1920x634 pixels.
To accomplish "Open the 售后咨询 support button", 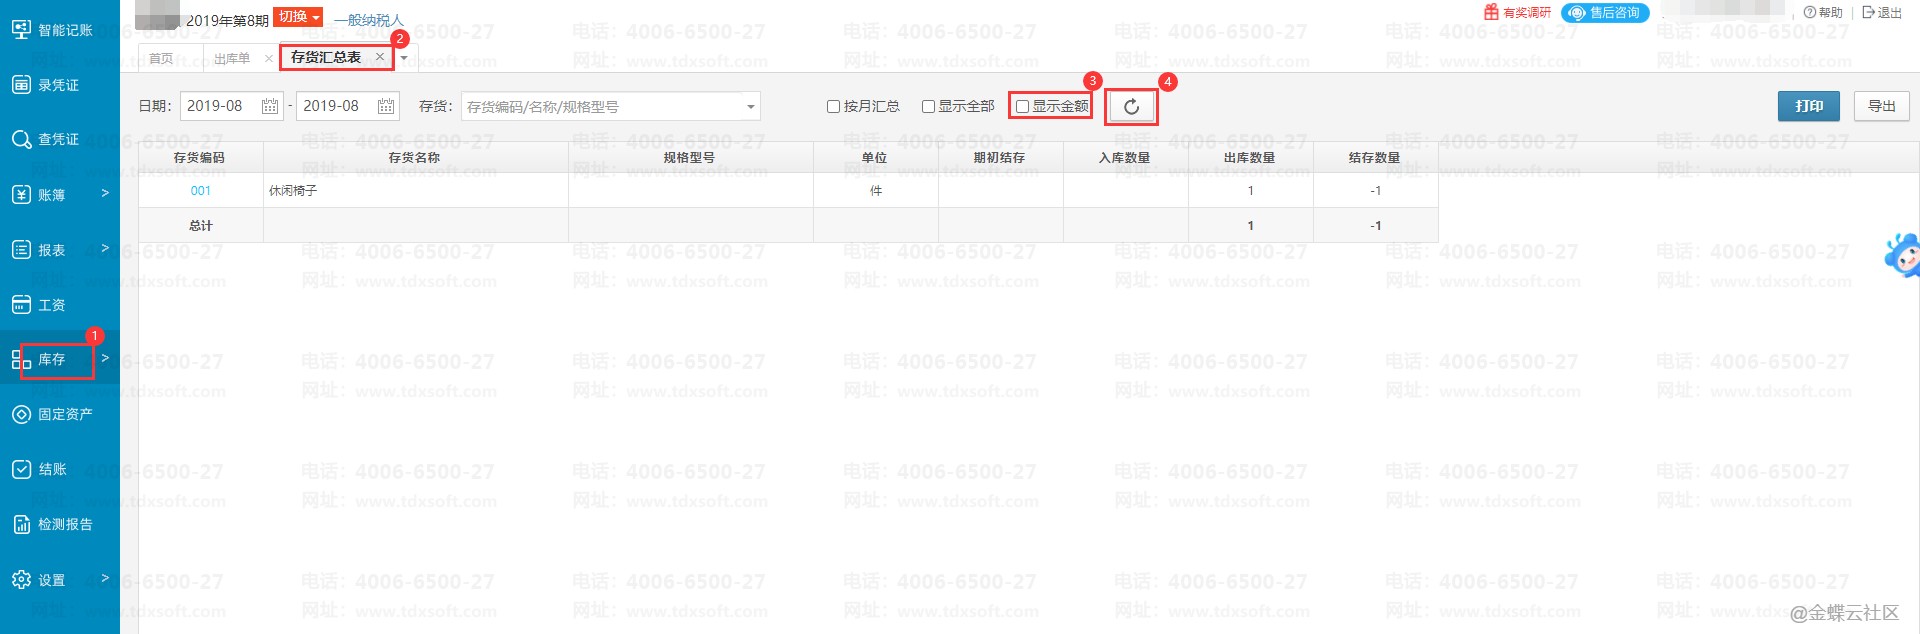I will click(1604, 12).
